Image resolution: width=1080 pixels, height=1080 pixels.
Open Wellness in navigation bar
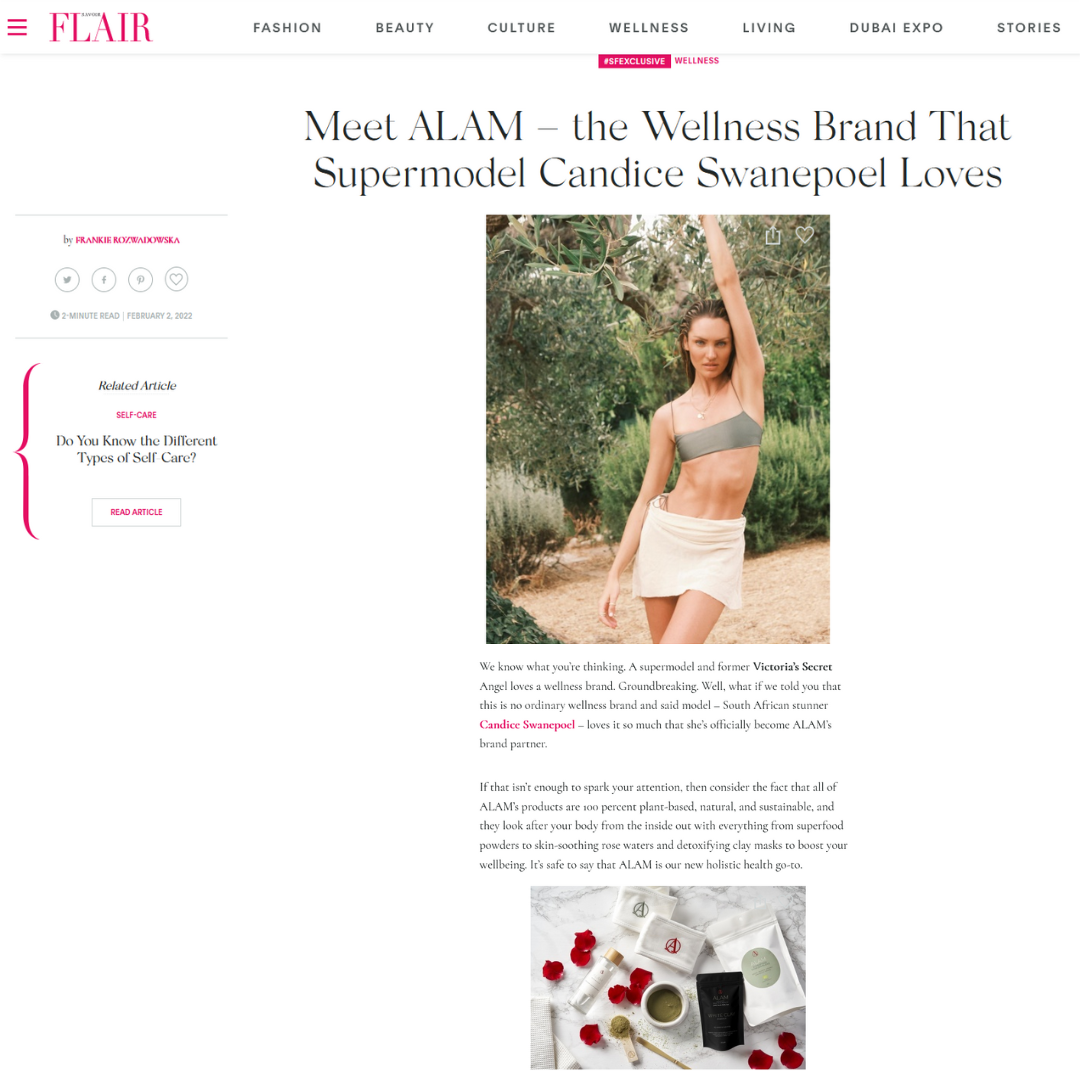[x=649, y=28]
